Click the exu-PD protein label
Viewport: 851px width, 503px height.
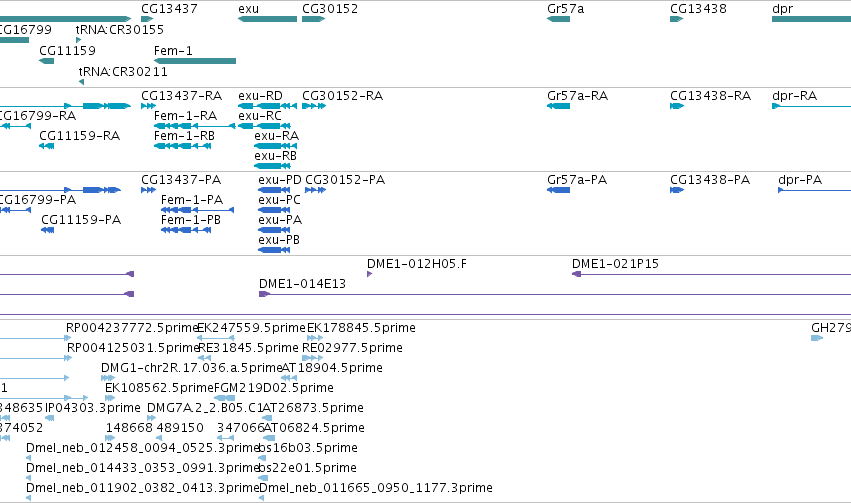click(280, 180)
